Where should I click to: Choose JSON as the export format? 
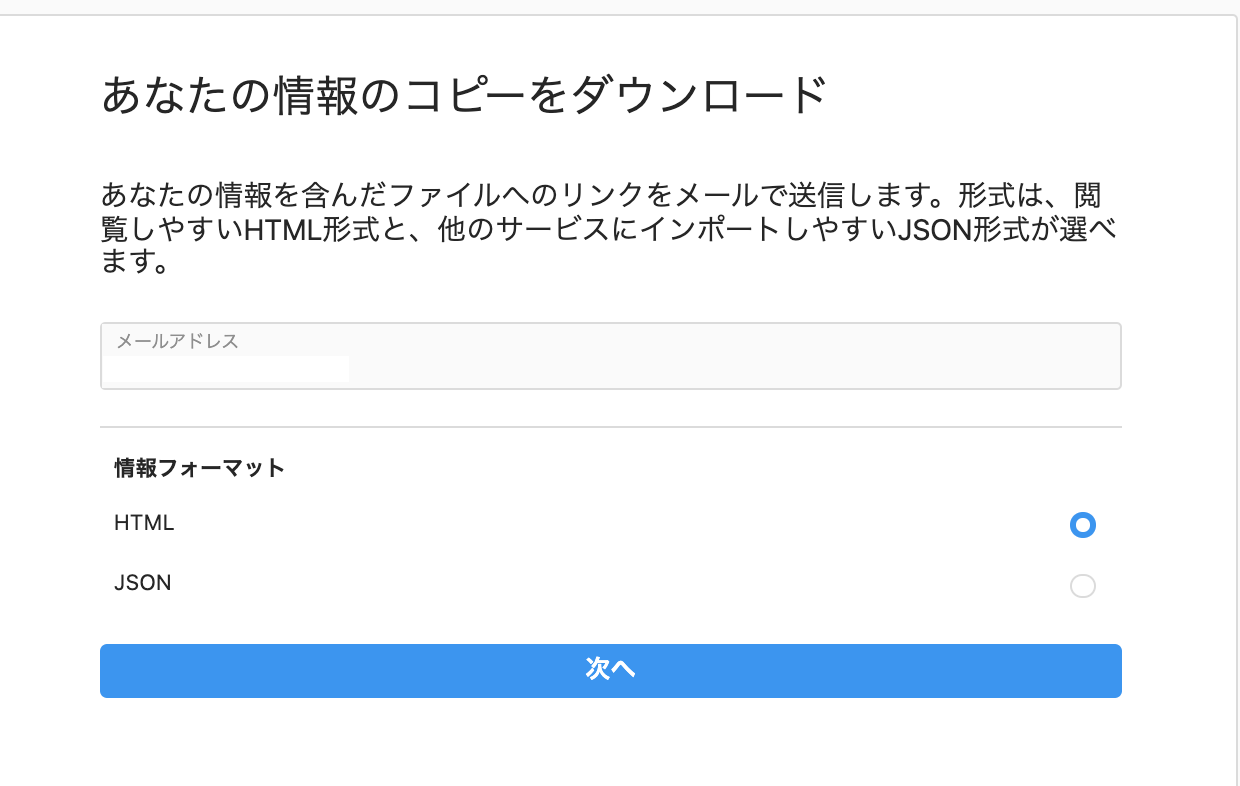[1082, 586]
